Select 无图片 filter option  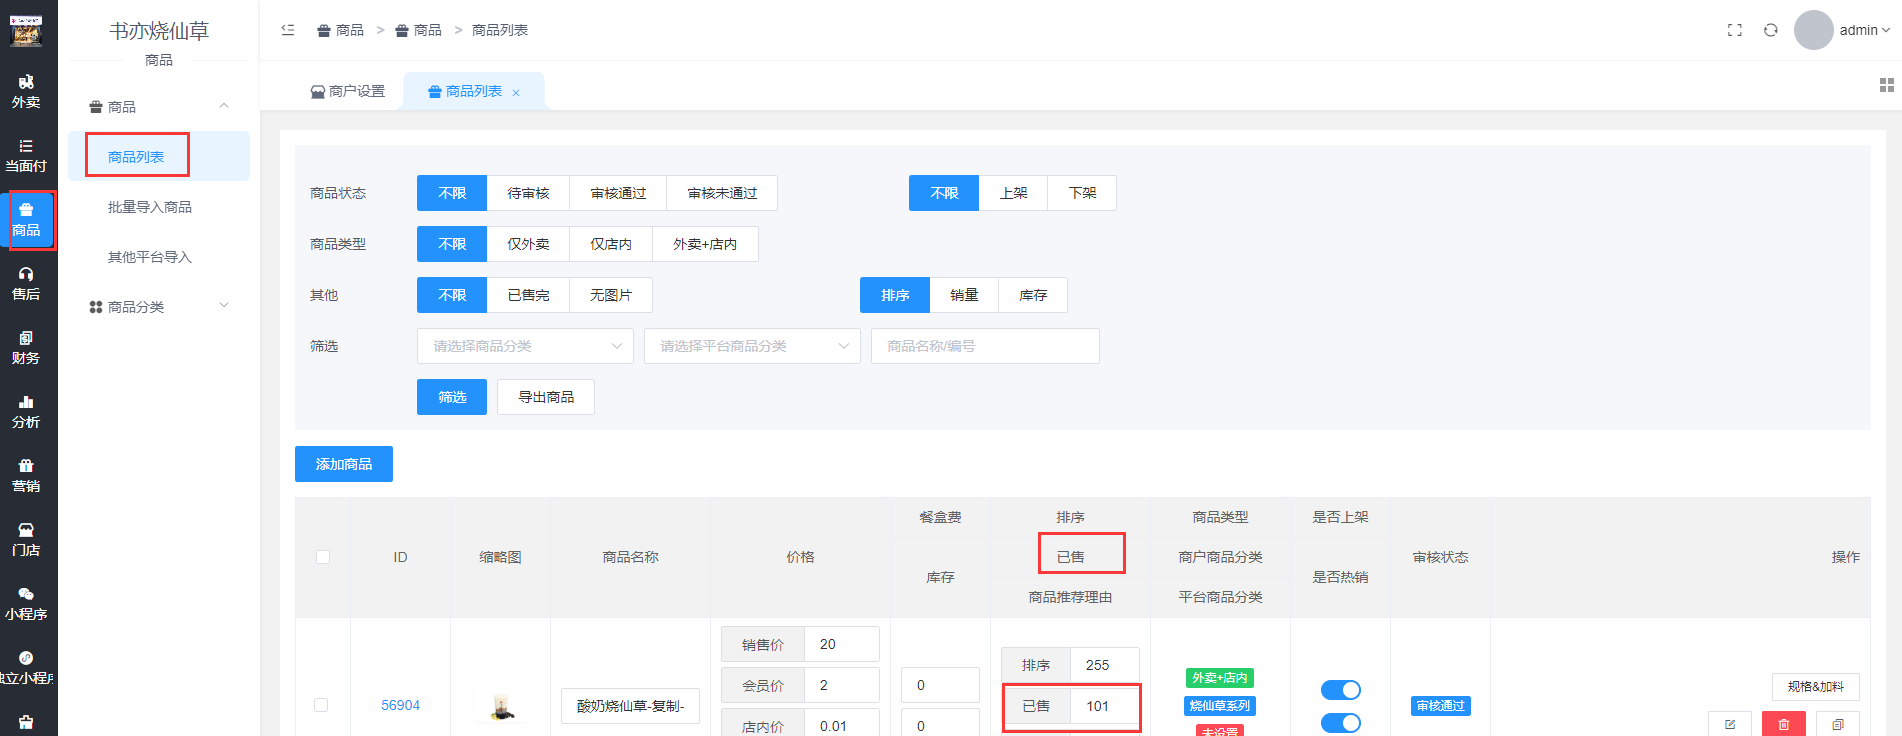[611, 295]
